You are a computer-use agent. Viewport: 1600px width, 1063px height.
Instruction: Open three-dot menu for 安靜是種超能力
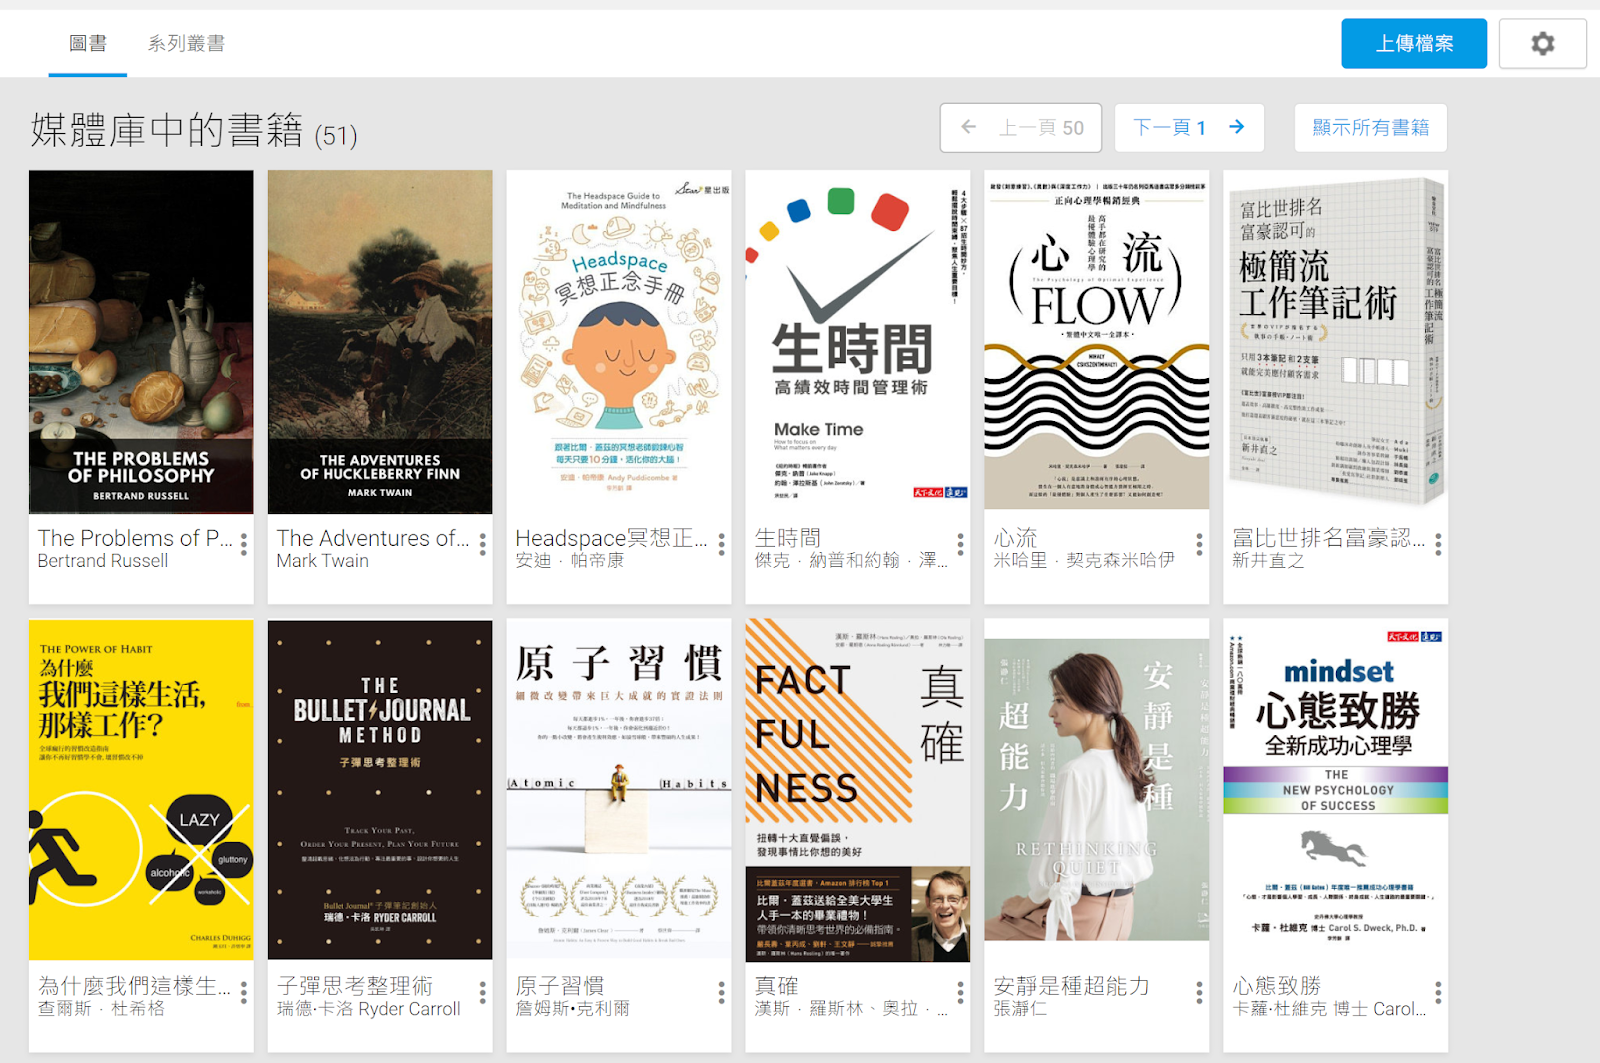pos(1199,992)
